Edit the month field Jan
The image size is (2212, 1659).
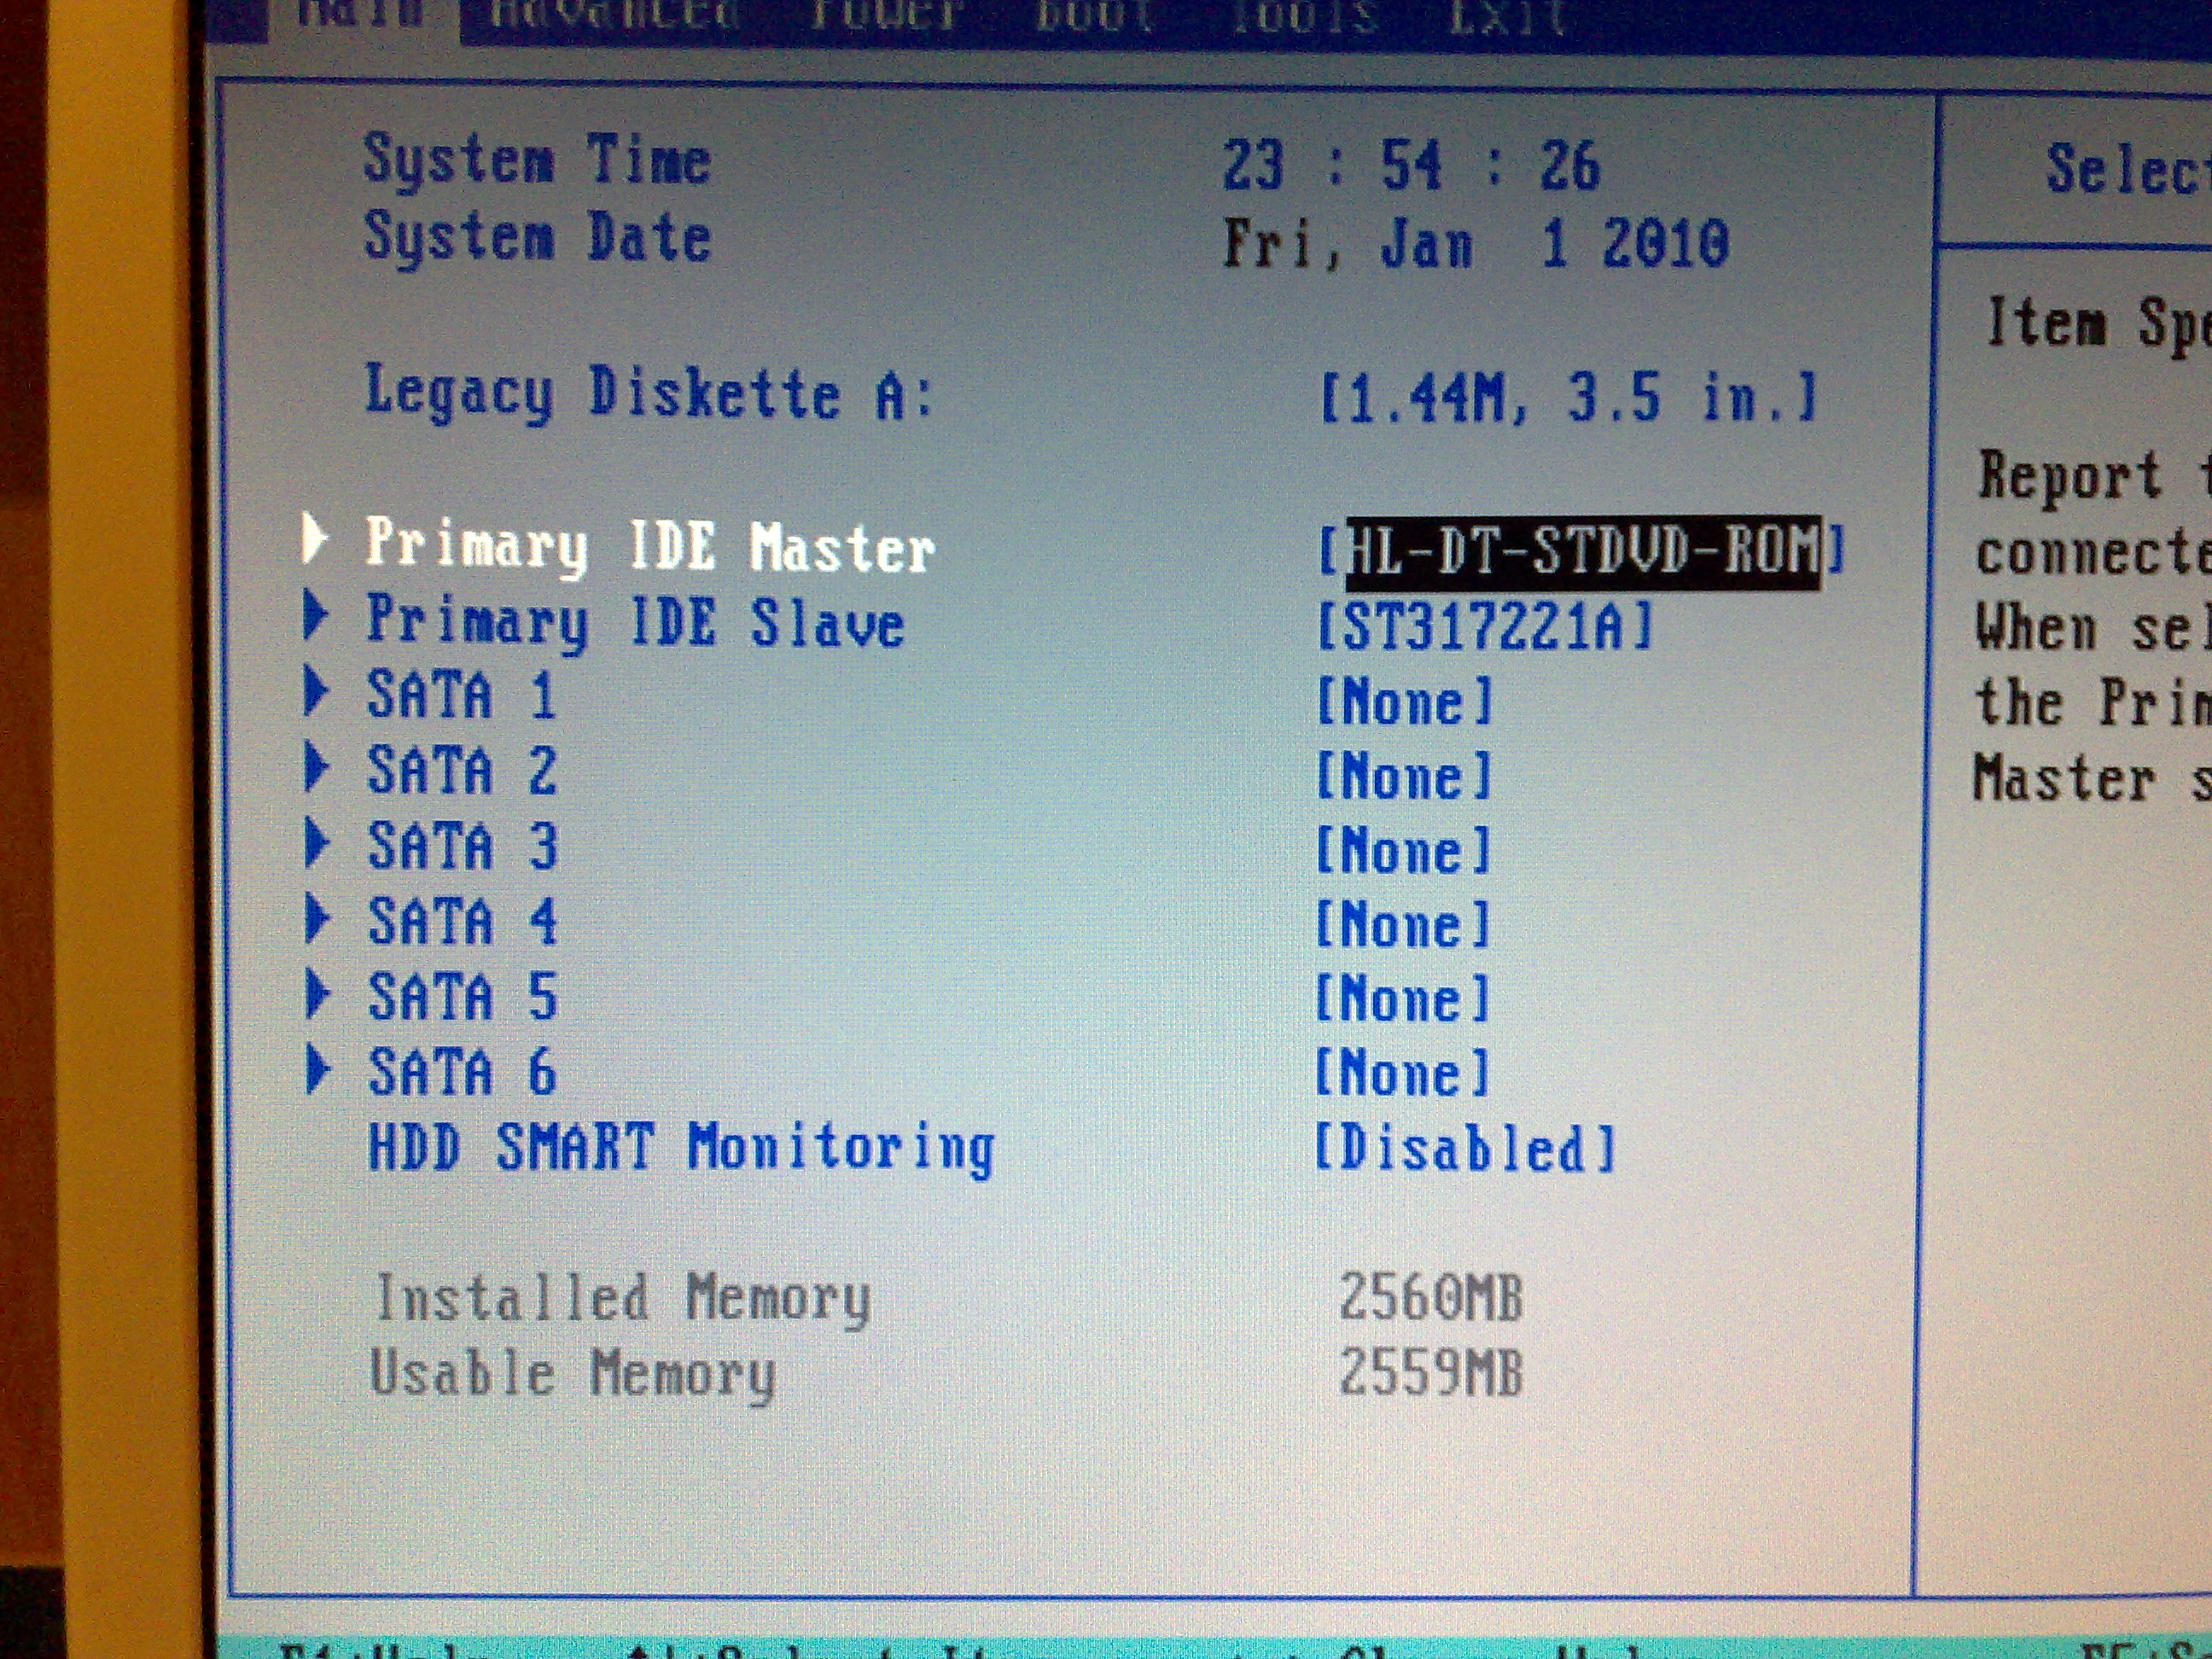point(1427,245)
